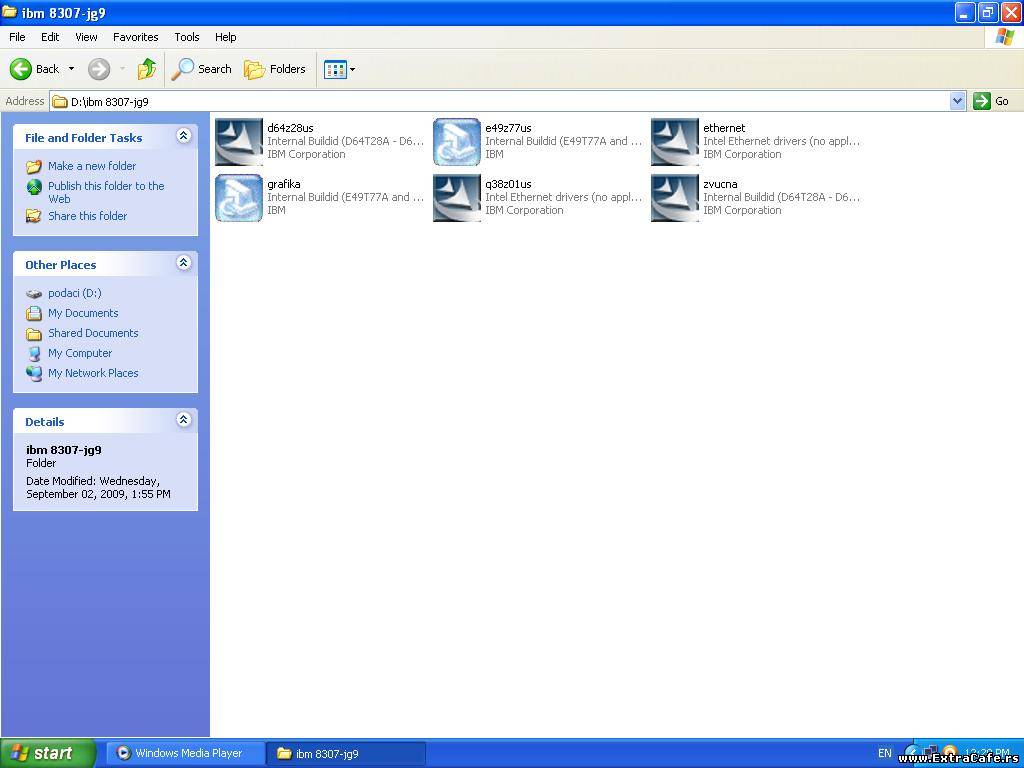Click the EN language indicator

[884, 753]
